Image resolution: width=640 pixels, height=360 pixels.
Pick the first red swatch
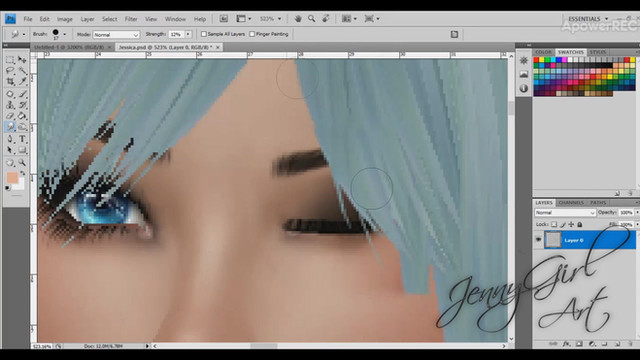(x=536, y=60)
